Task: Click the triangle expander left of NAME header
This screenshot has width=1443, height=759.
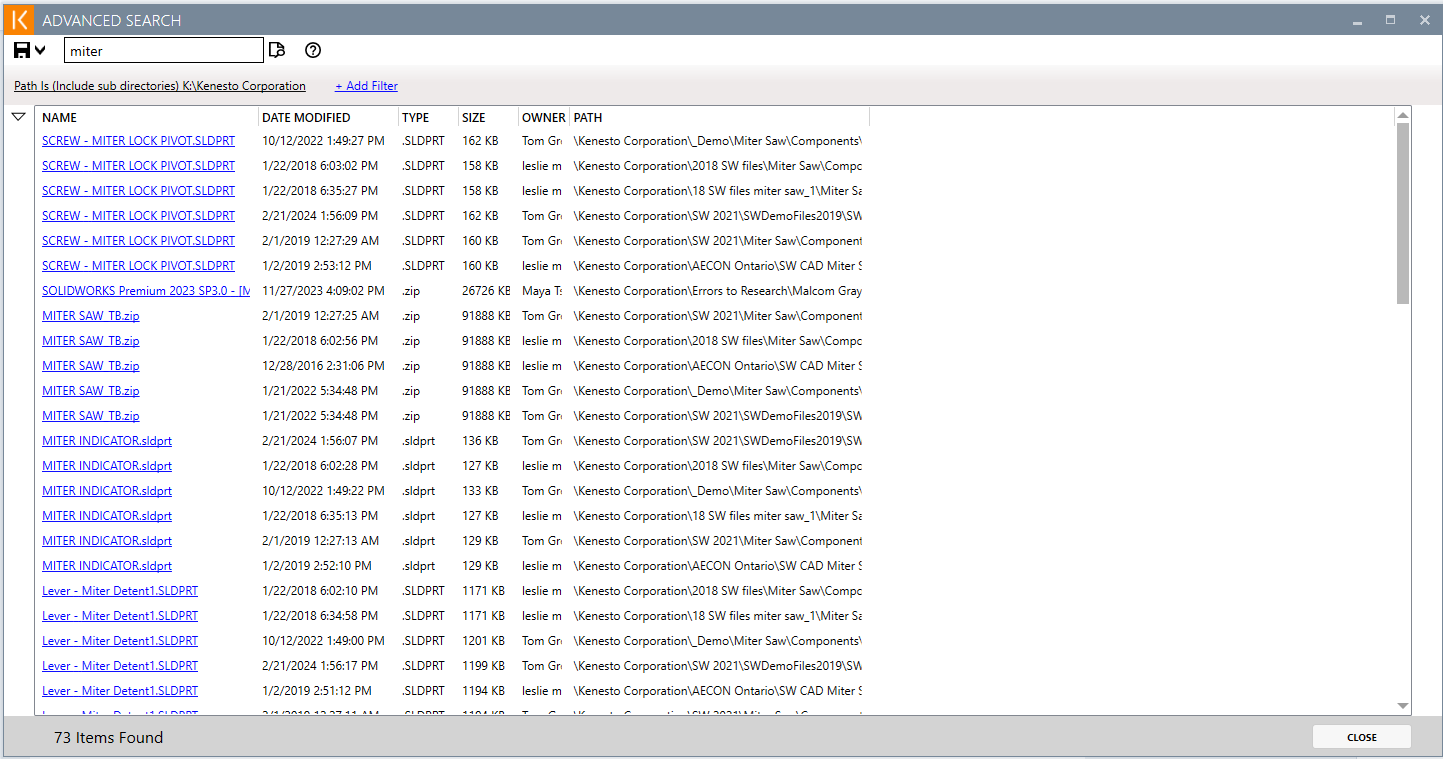Action: (x=18, y=117)
